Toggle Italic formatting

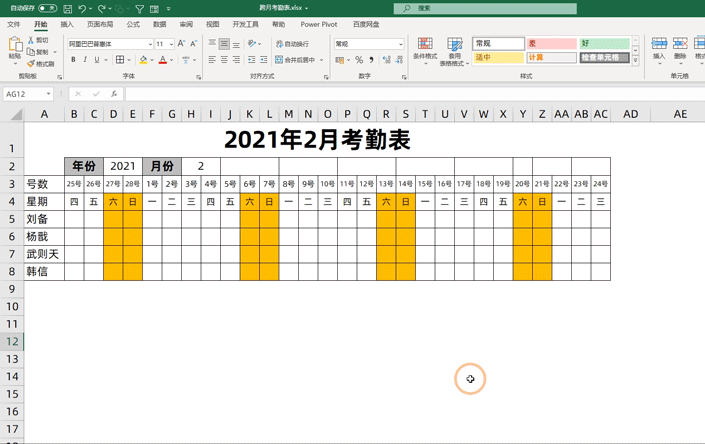click(x=85, y=59)
